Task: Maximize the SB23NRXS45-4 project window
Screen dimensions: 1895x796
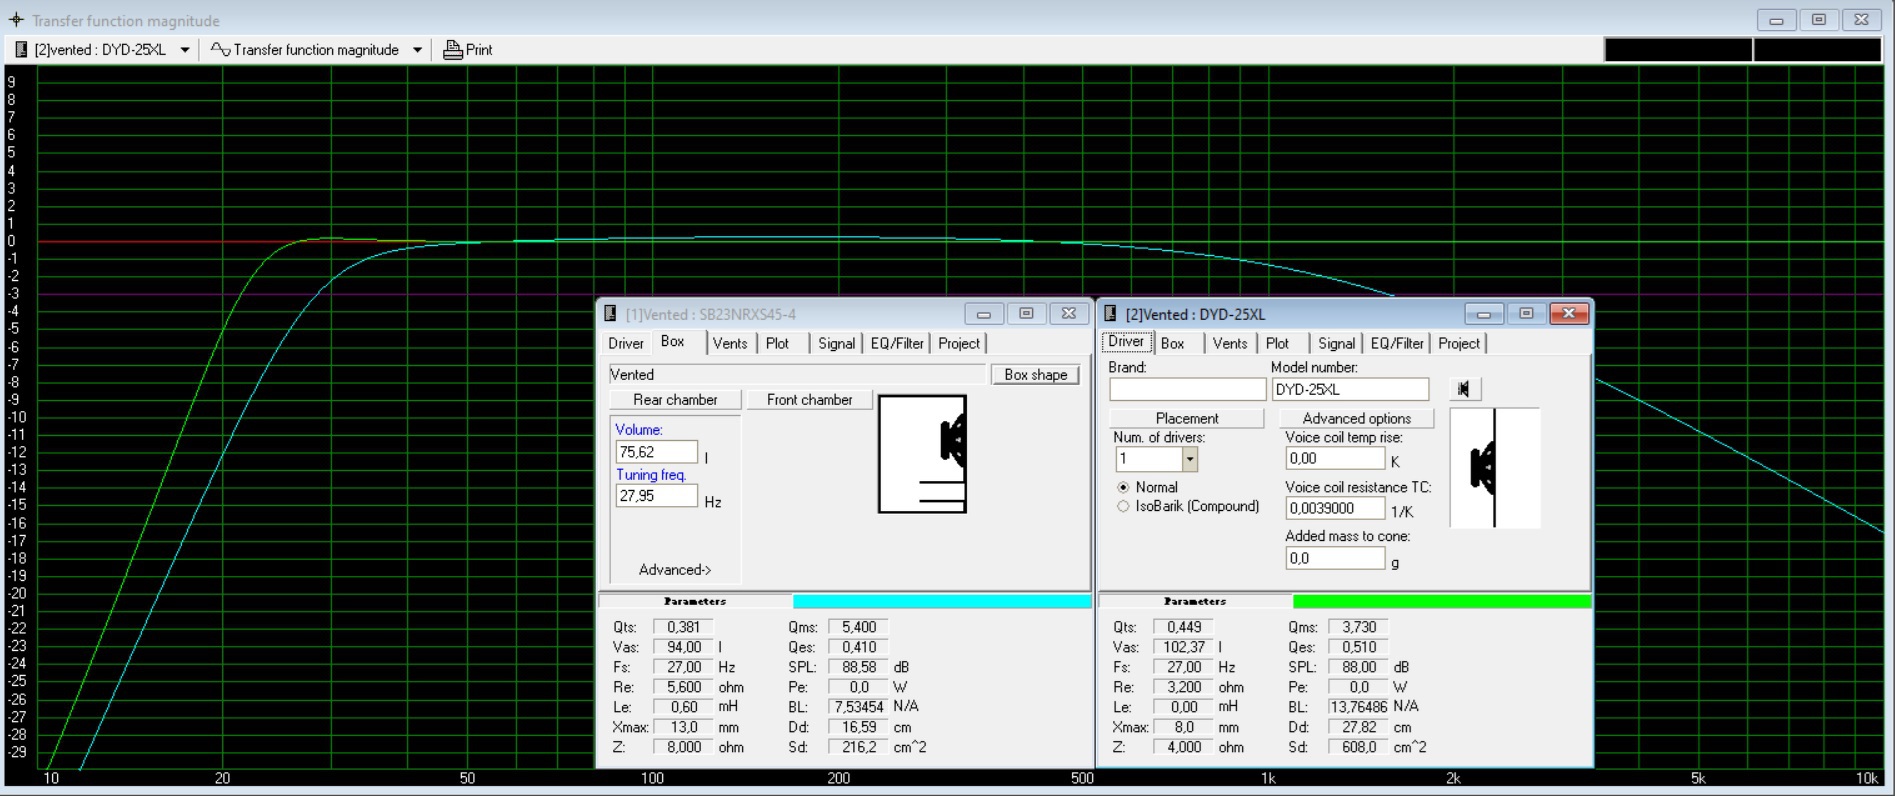Action: click(x=1026, y=314)
